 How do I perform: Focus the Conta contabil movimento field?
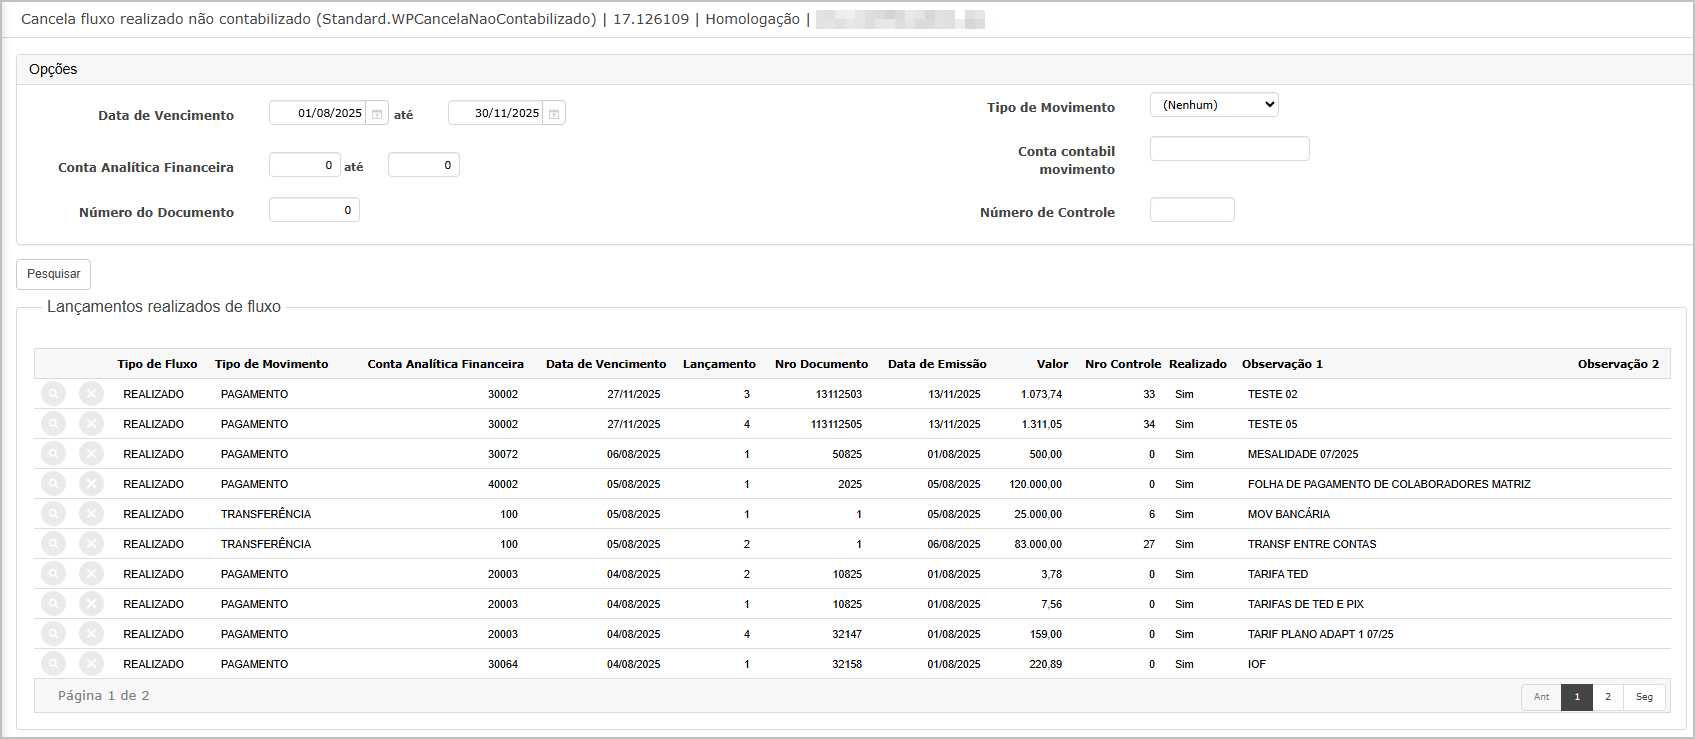coord(1229,149)
